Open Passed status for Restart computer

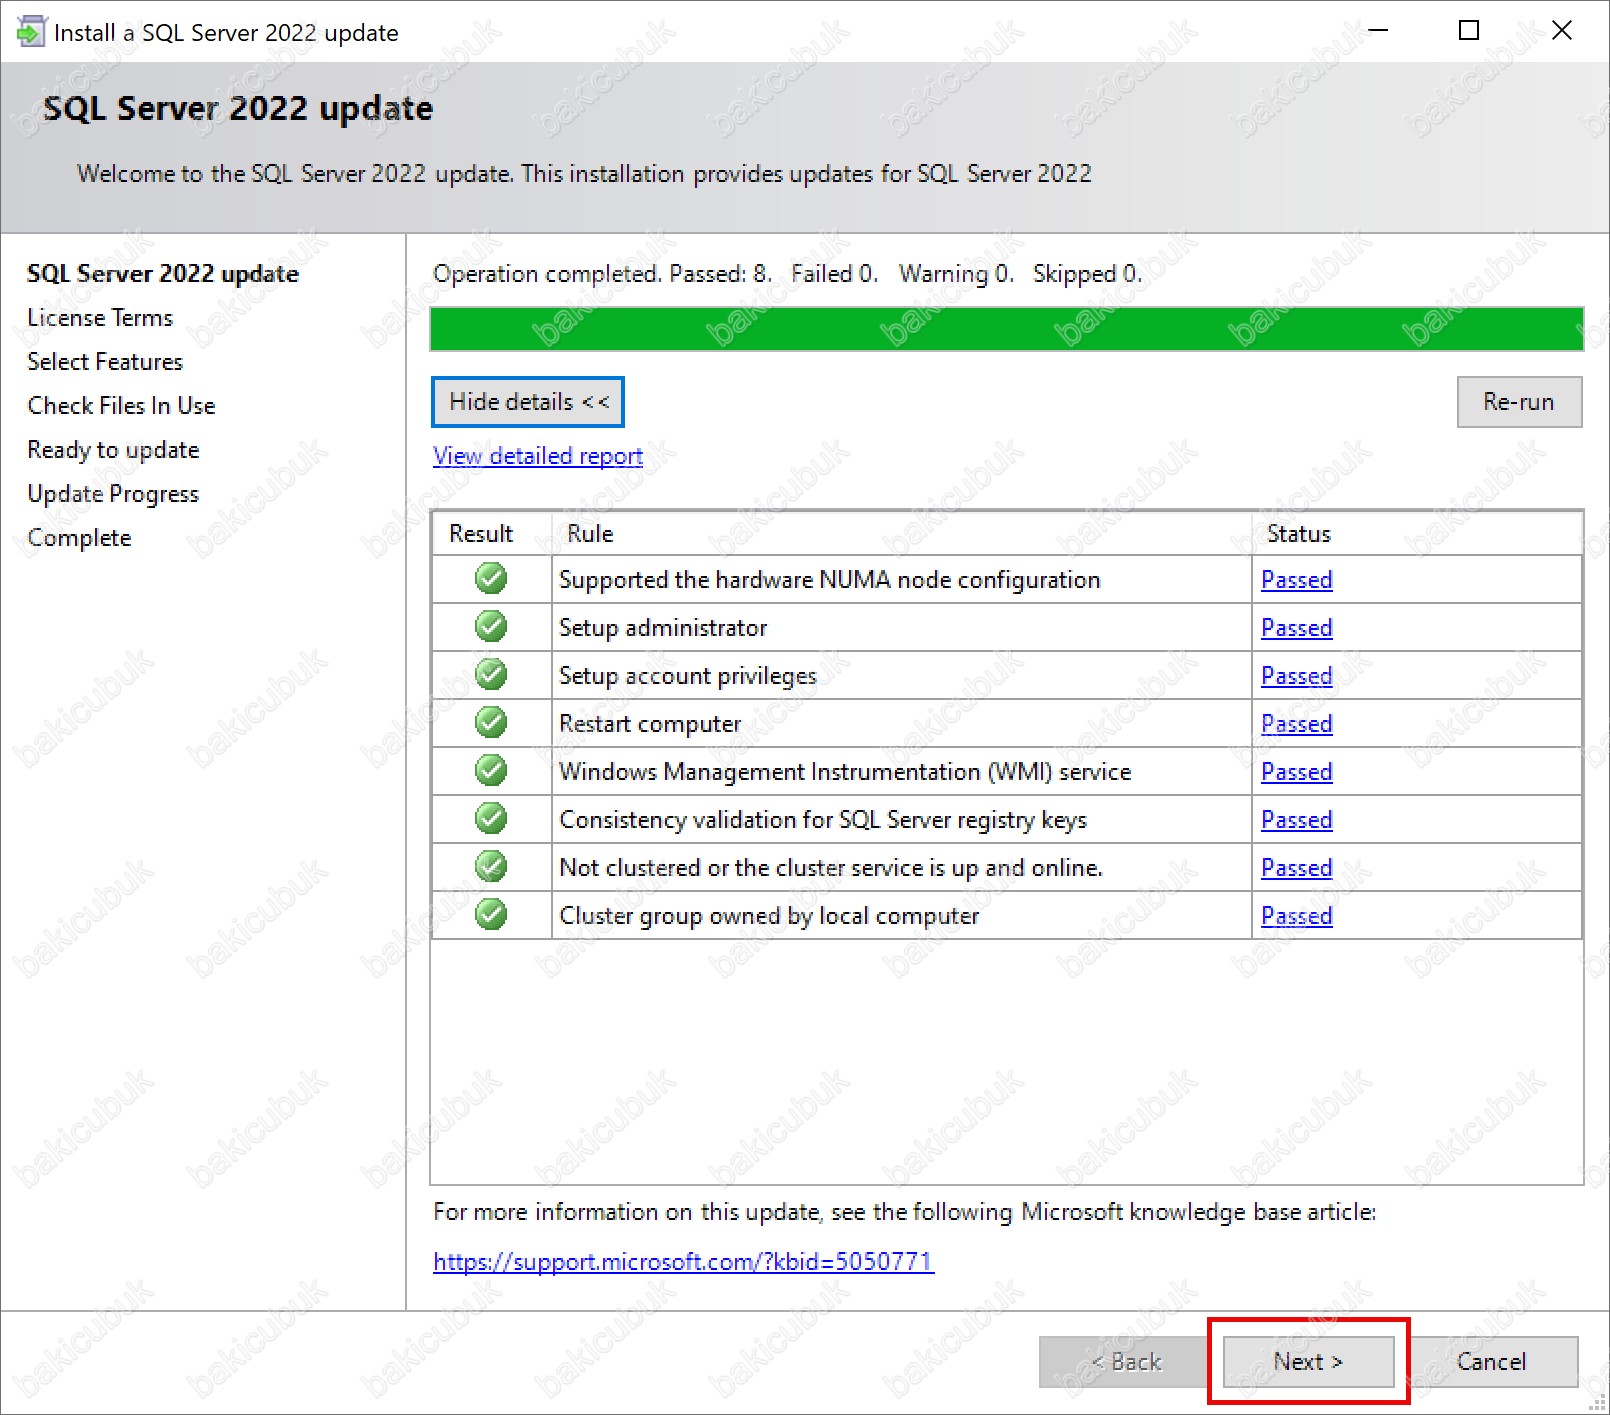point(1297,724)
